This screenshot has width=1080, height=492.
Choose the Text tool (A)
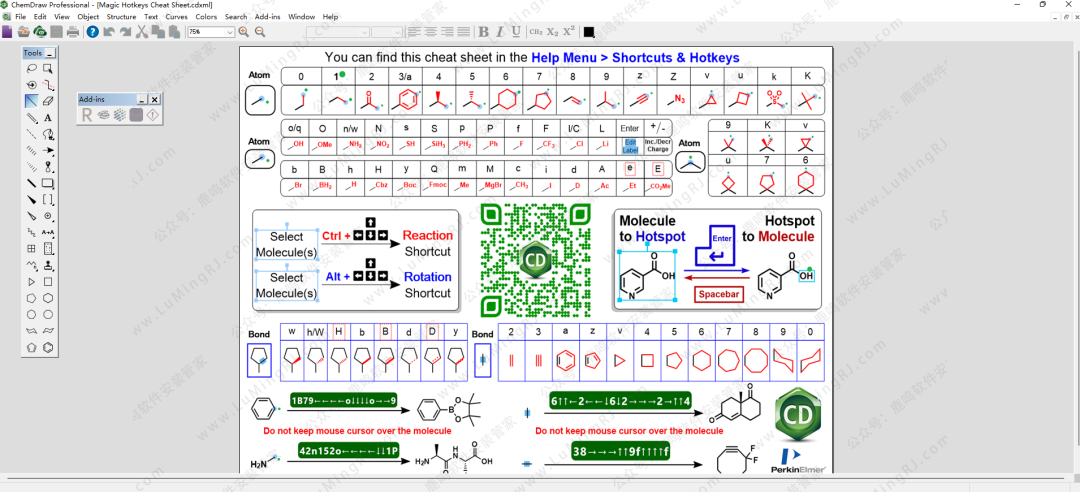coord(48,118)
